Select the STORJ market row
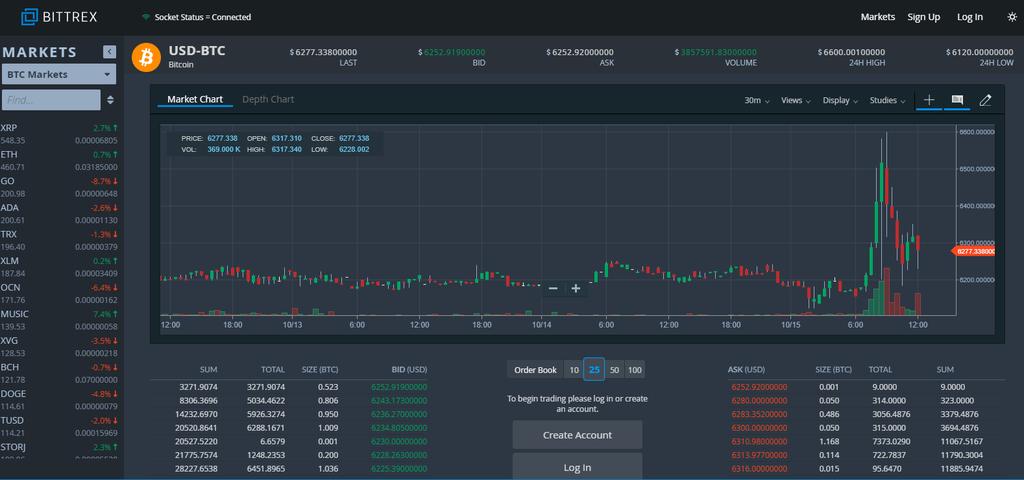Screen dimensions: 1024x480 tap(59, 451)
